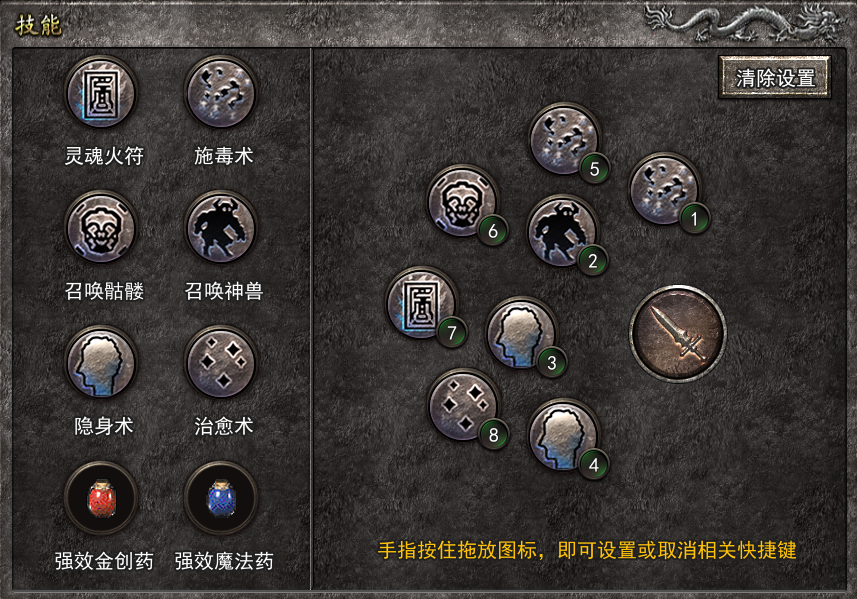
Task: Click the 技能 panel title
Action: pyautogui.click(x=38, y=25)
